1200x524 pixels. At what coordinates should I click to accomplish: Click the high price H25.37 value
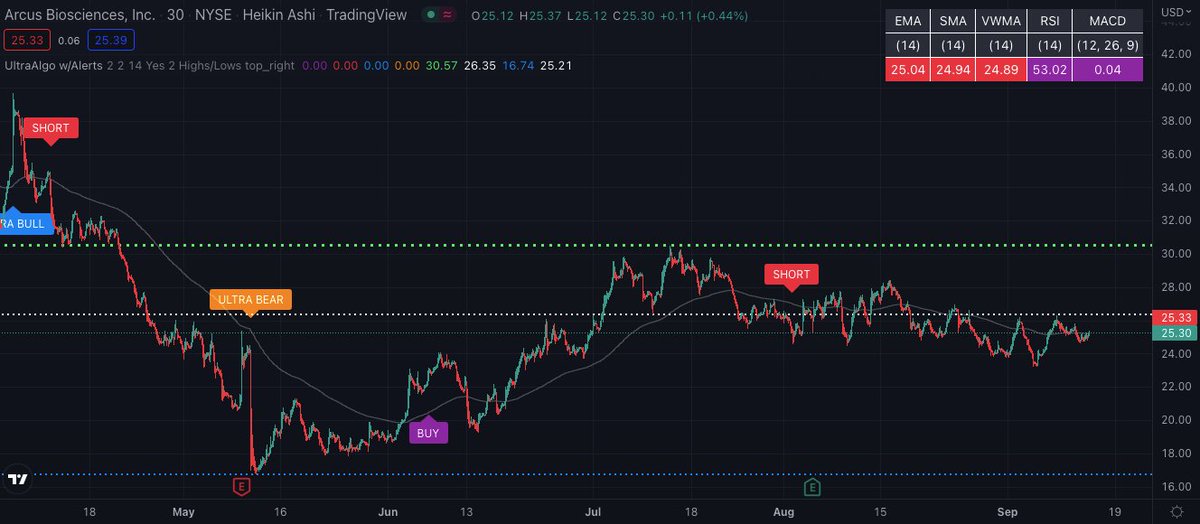pyautogui.click(x=541, y=16)
